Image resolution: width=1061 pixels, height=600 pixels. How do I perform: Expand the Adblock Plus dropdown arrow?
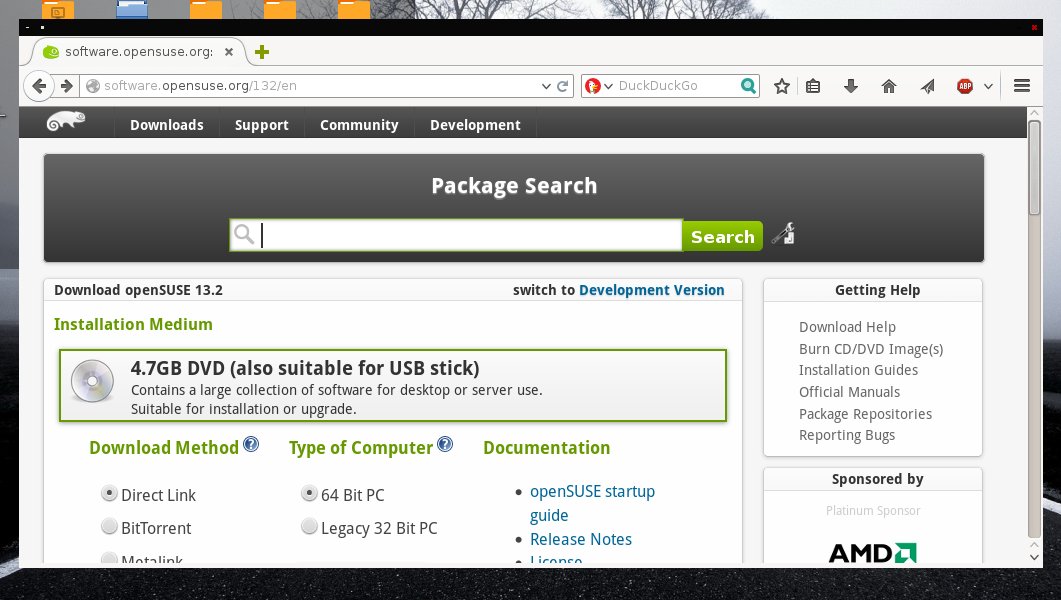coord(988,86)
